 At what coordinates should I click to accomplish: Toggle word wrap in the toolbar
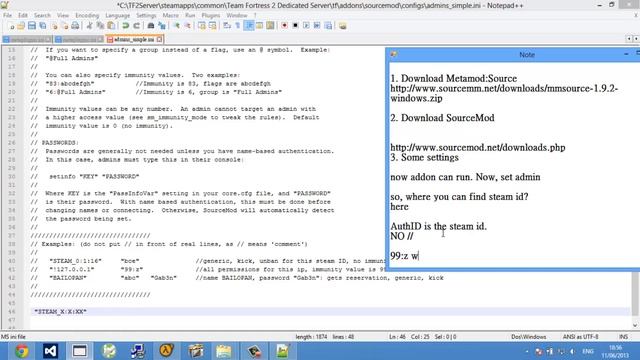coord(227,26)
